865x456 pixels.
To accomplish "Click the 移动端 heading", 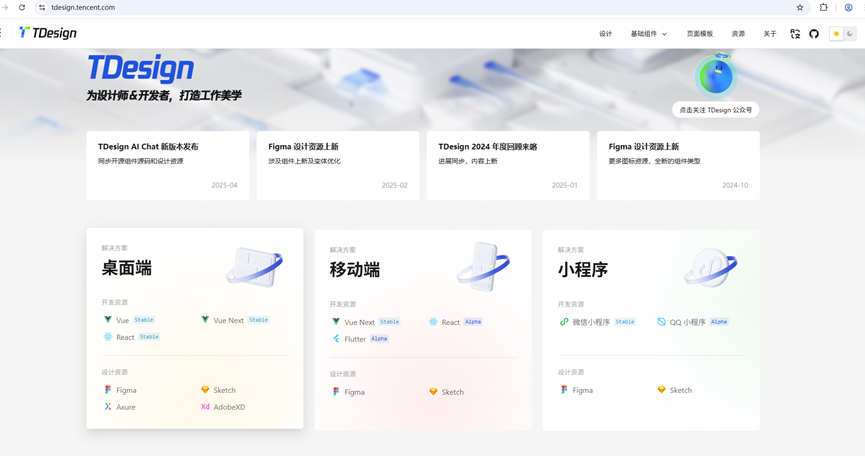I will [x=355, y=270].
